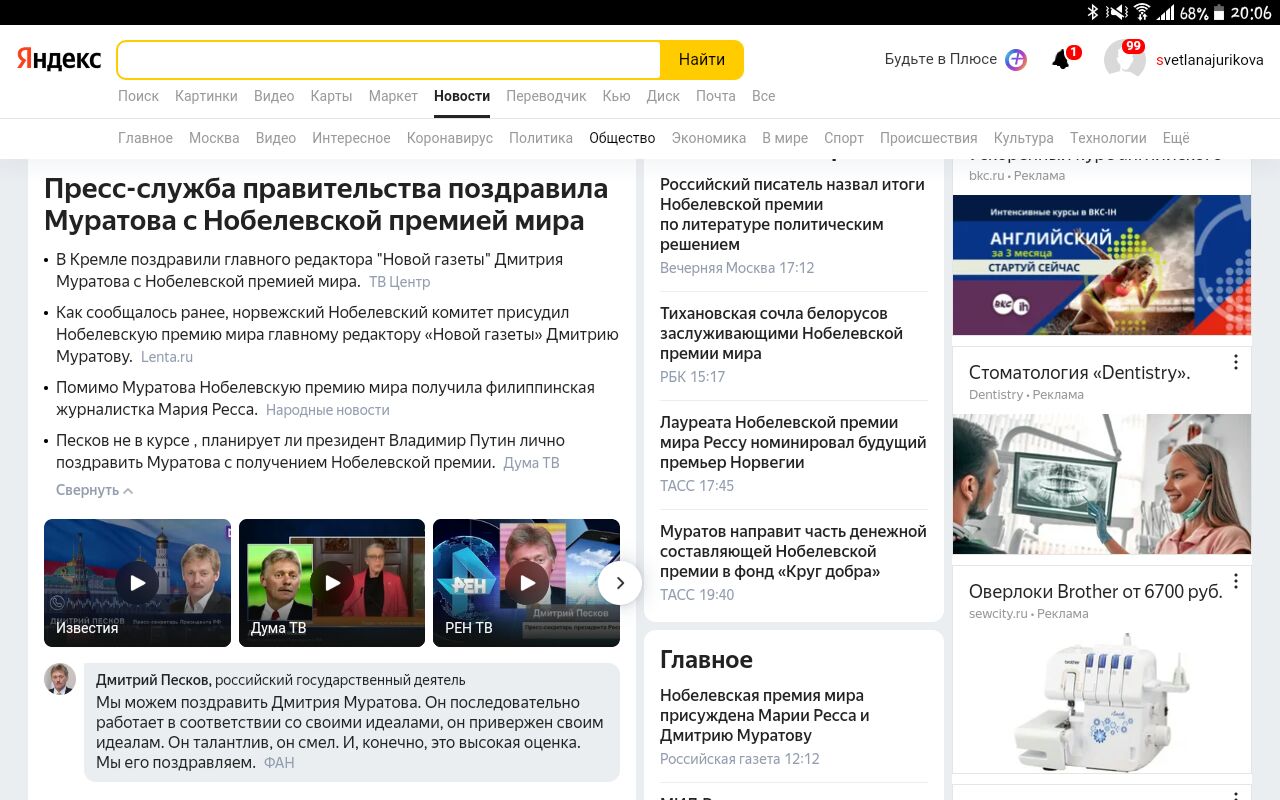Open Dmitry Peskov's avatar photo
The width and height of the screenshot is (1280, 800).
point(60,679)
